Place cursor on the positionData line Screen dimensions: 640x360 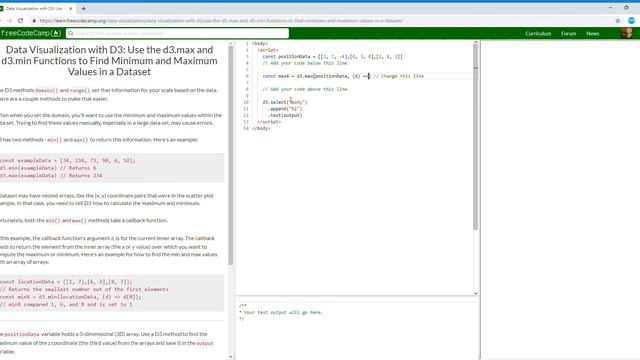click(332, 56)
